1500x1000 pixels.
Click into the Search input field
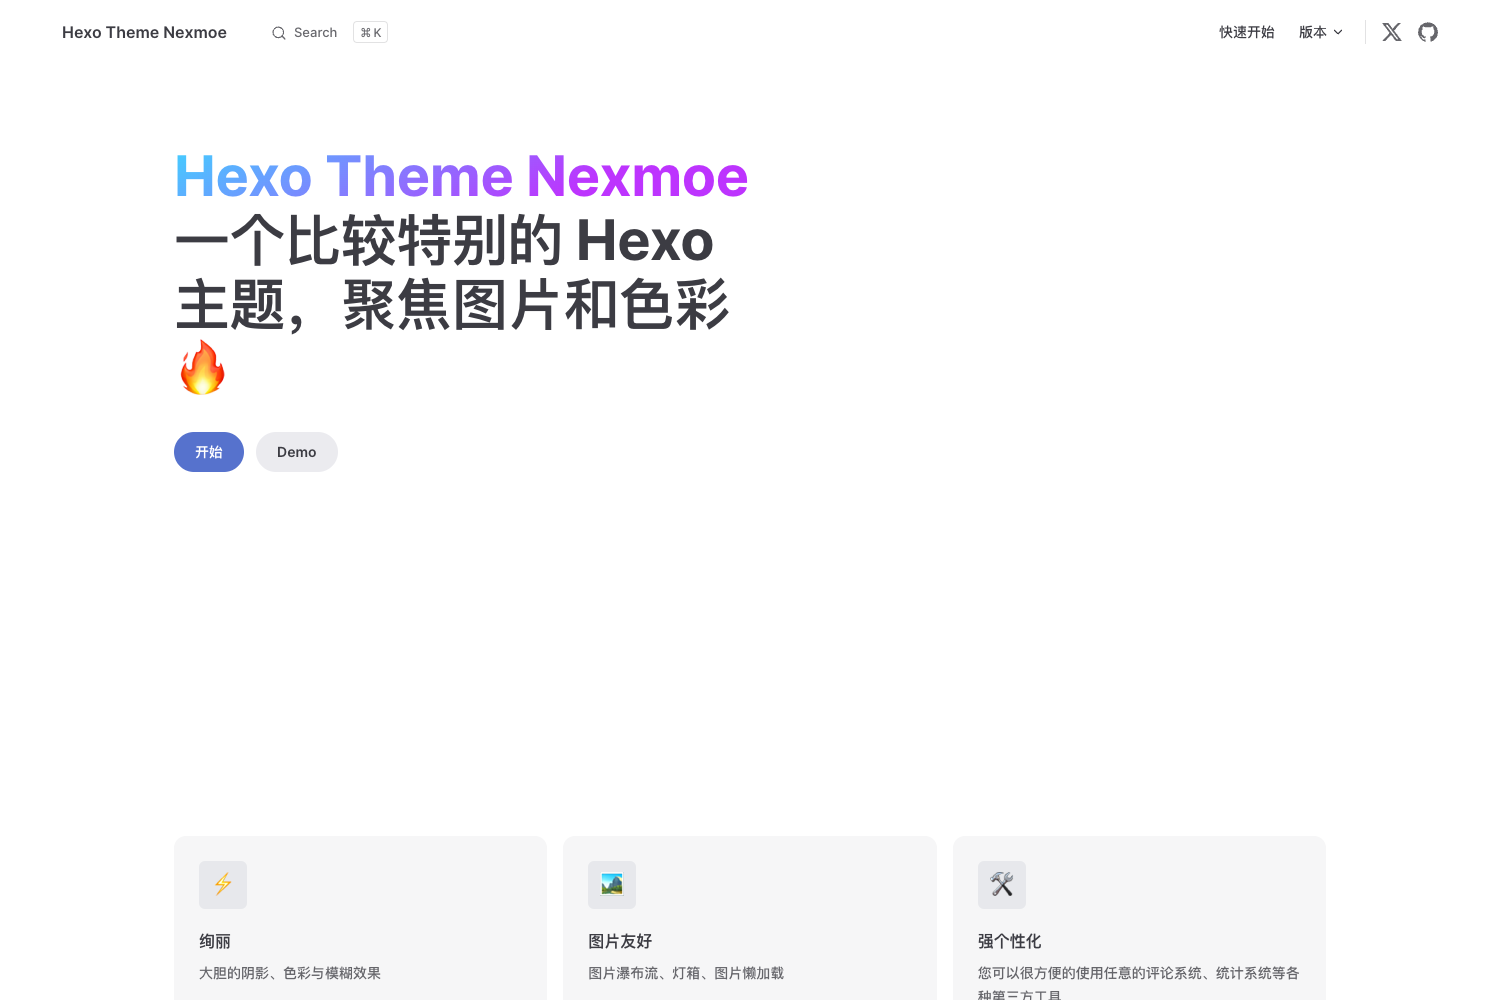tap(315, 32)
